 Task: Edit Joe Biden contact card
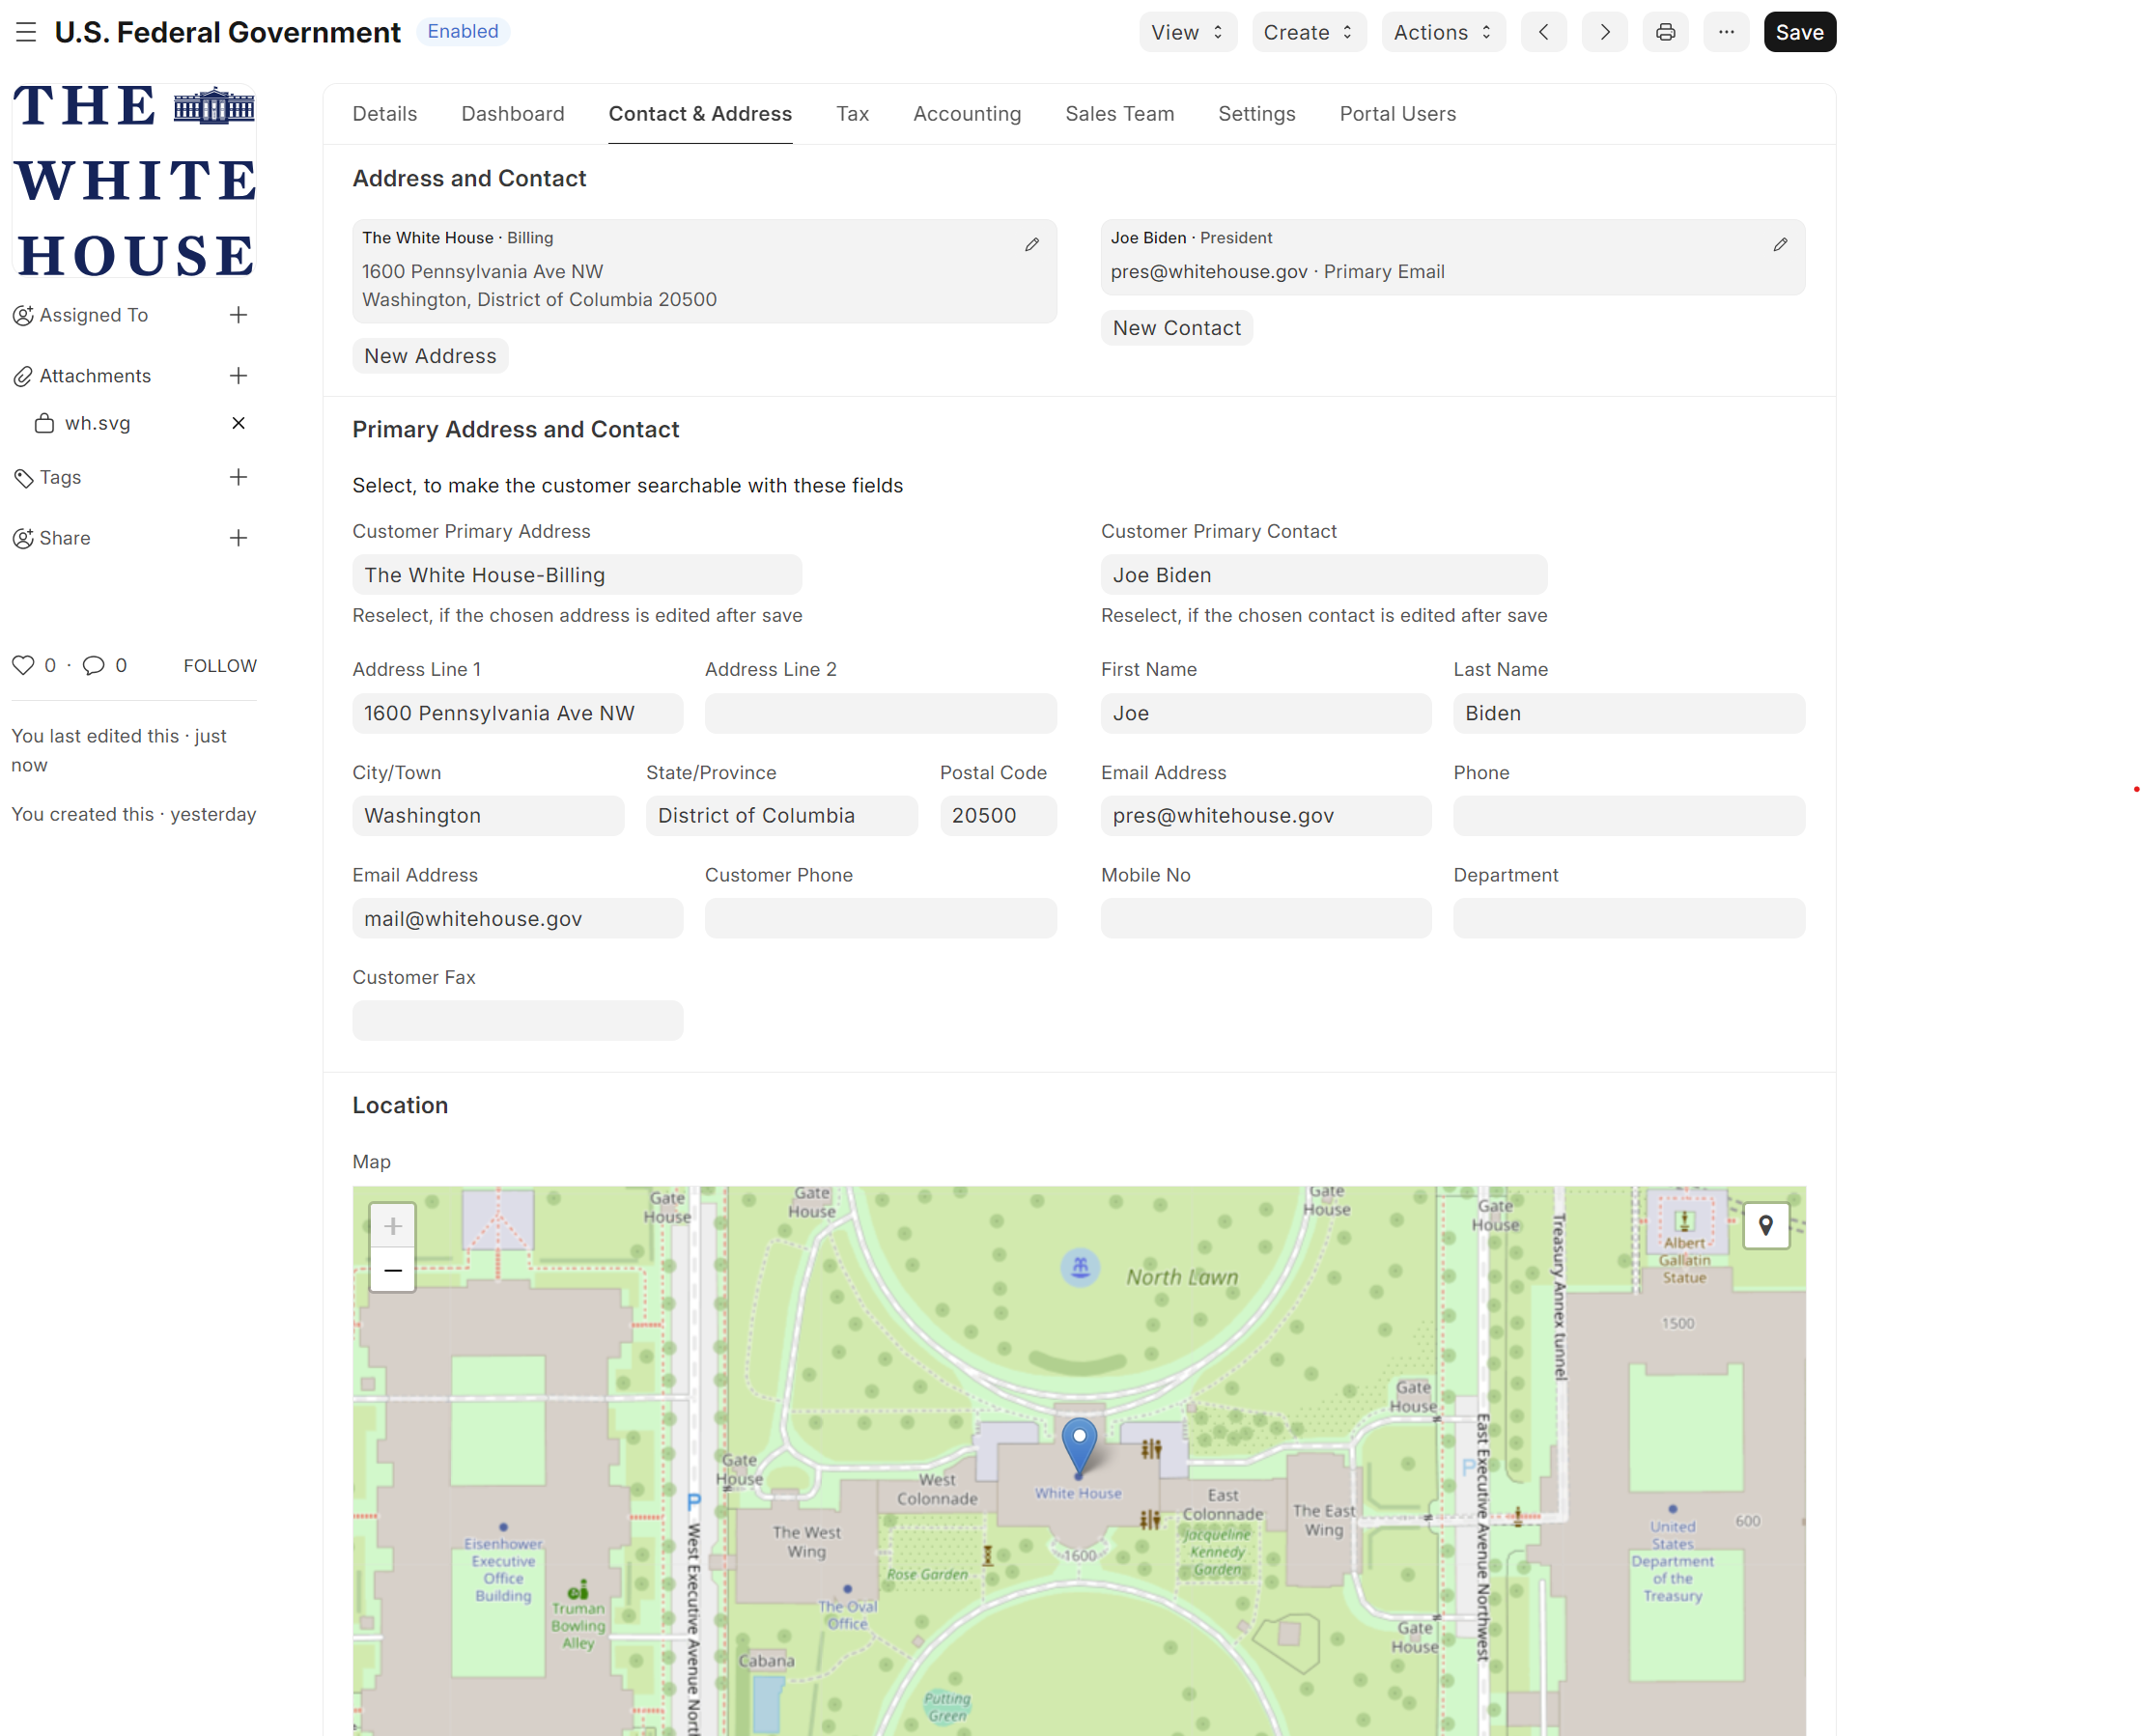pos(1780,244)
